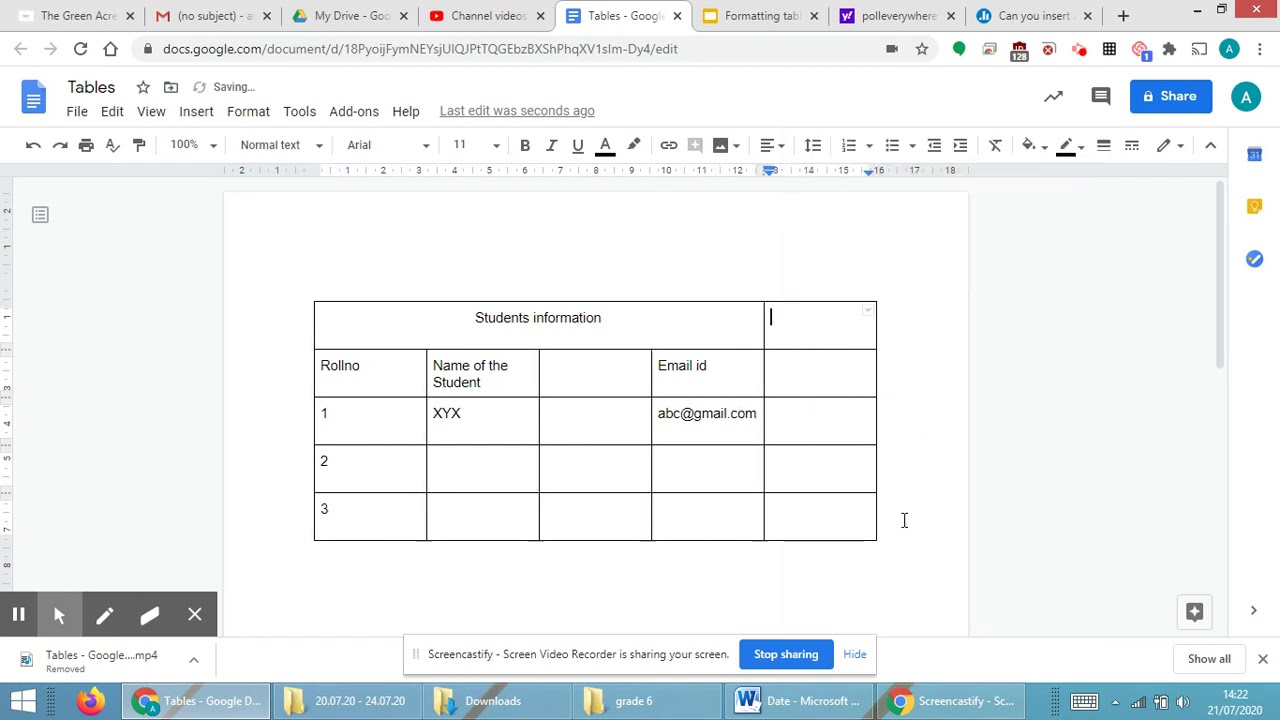Click the Explore button at bottom right
This screenshot has width=1280, height=720.
tap(1195, 612)
